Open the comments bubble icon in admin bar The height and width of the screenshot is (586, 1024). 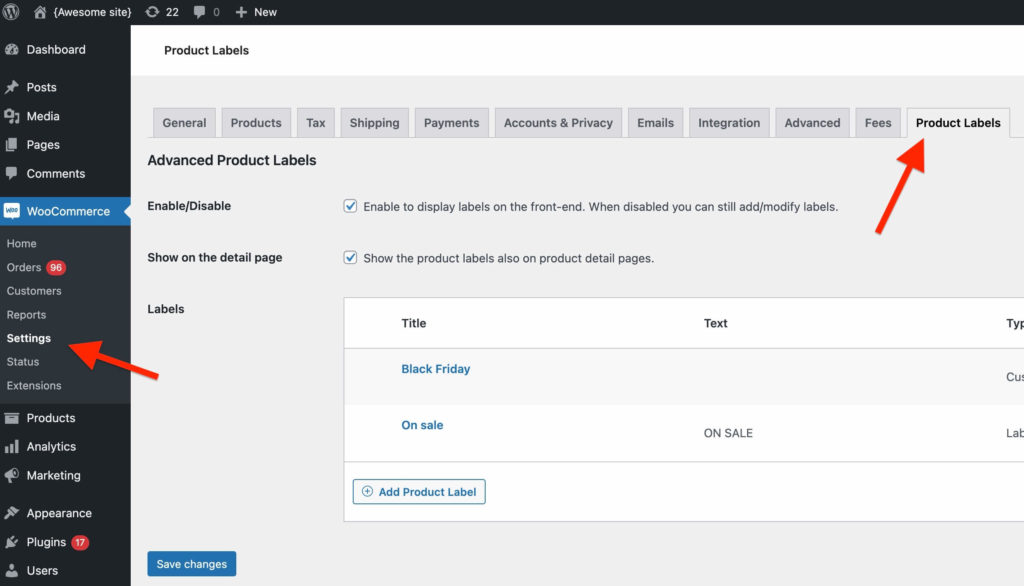(x=199, y=12)
